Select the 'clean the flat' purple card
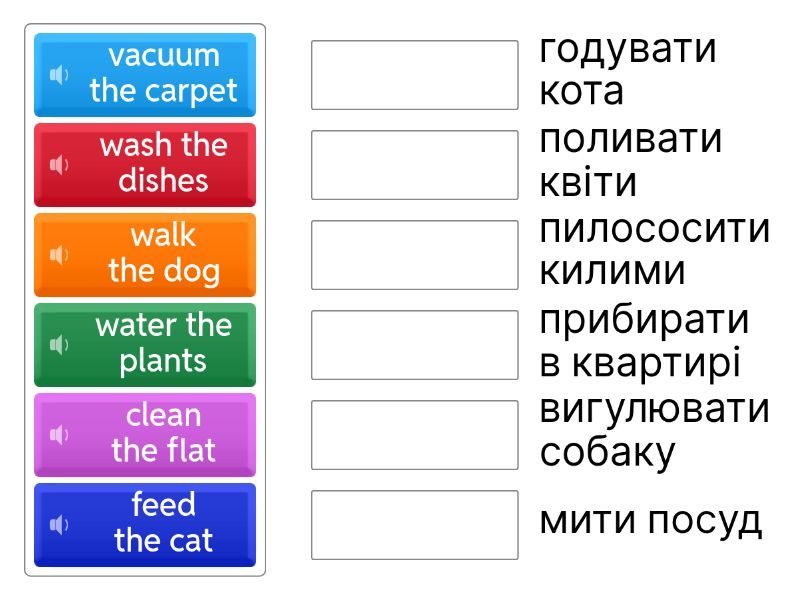Viewport: 800px width, 600px height. click(145, 434)
